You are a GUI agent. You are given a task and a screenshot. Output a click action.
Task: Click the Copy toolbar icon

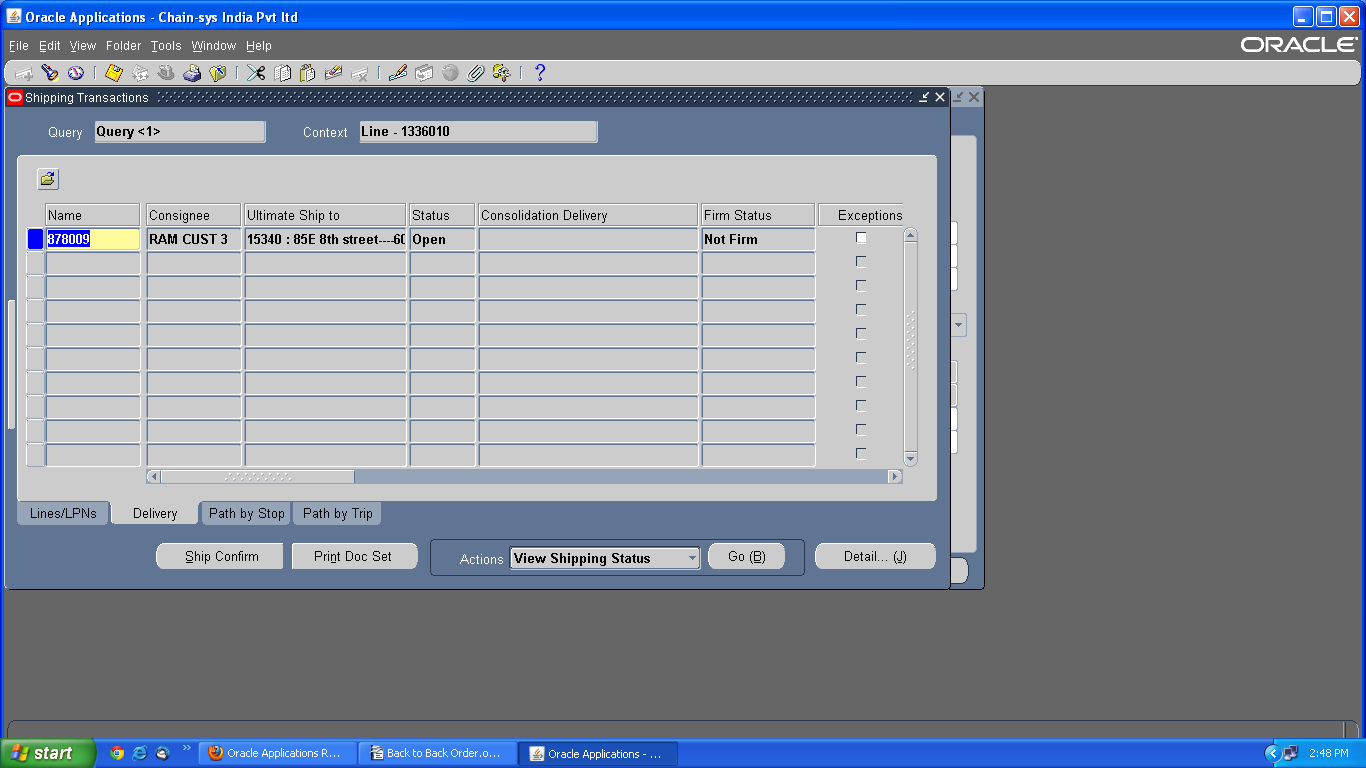click(282, 73)
